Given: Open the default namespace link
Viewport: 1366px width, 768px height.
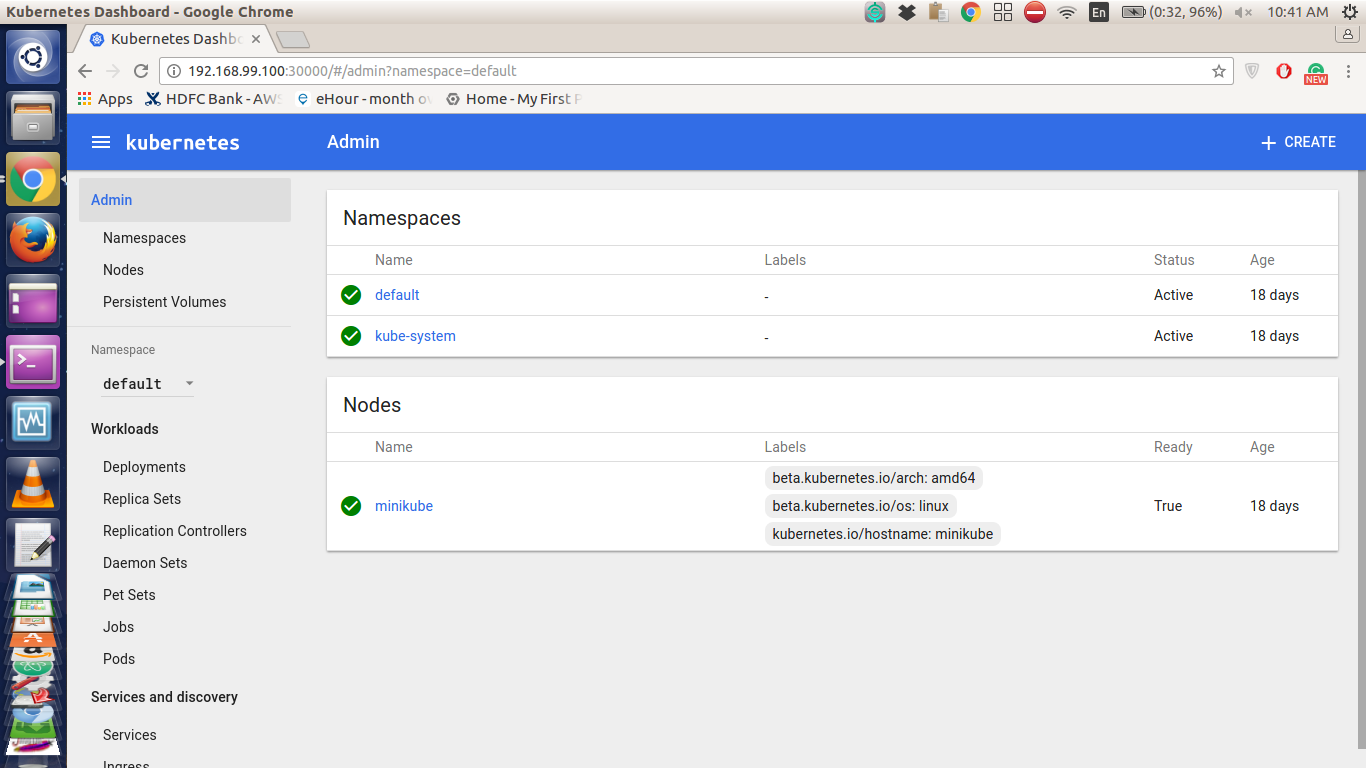Looking at the screenshot, I should 397,295.
